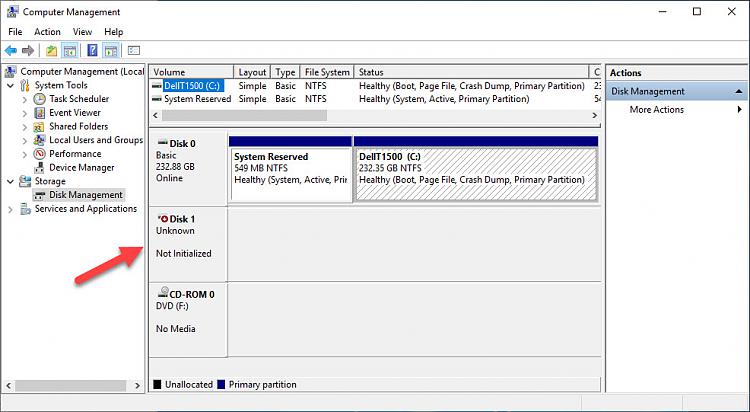Sort by the Volume column header

[192, 72]
